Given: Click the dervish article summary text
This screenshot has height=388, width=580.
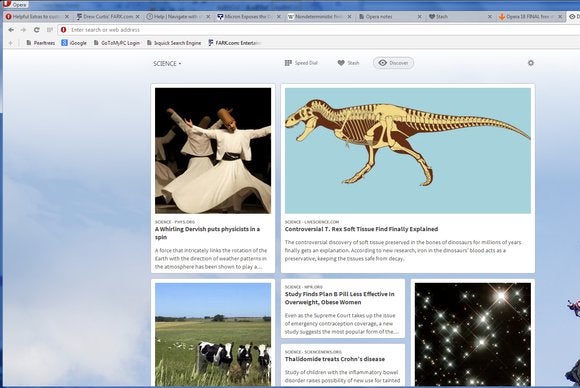Looking at the screenshot, I should pos(211,259).
